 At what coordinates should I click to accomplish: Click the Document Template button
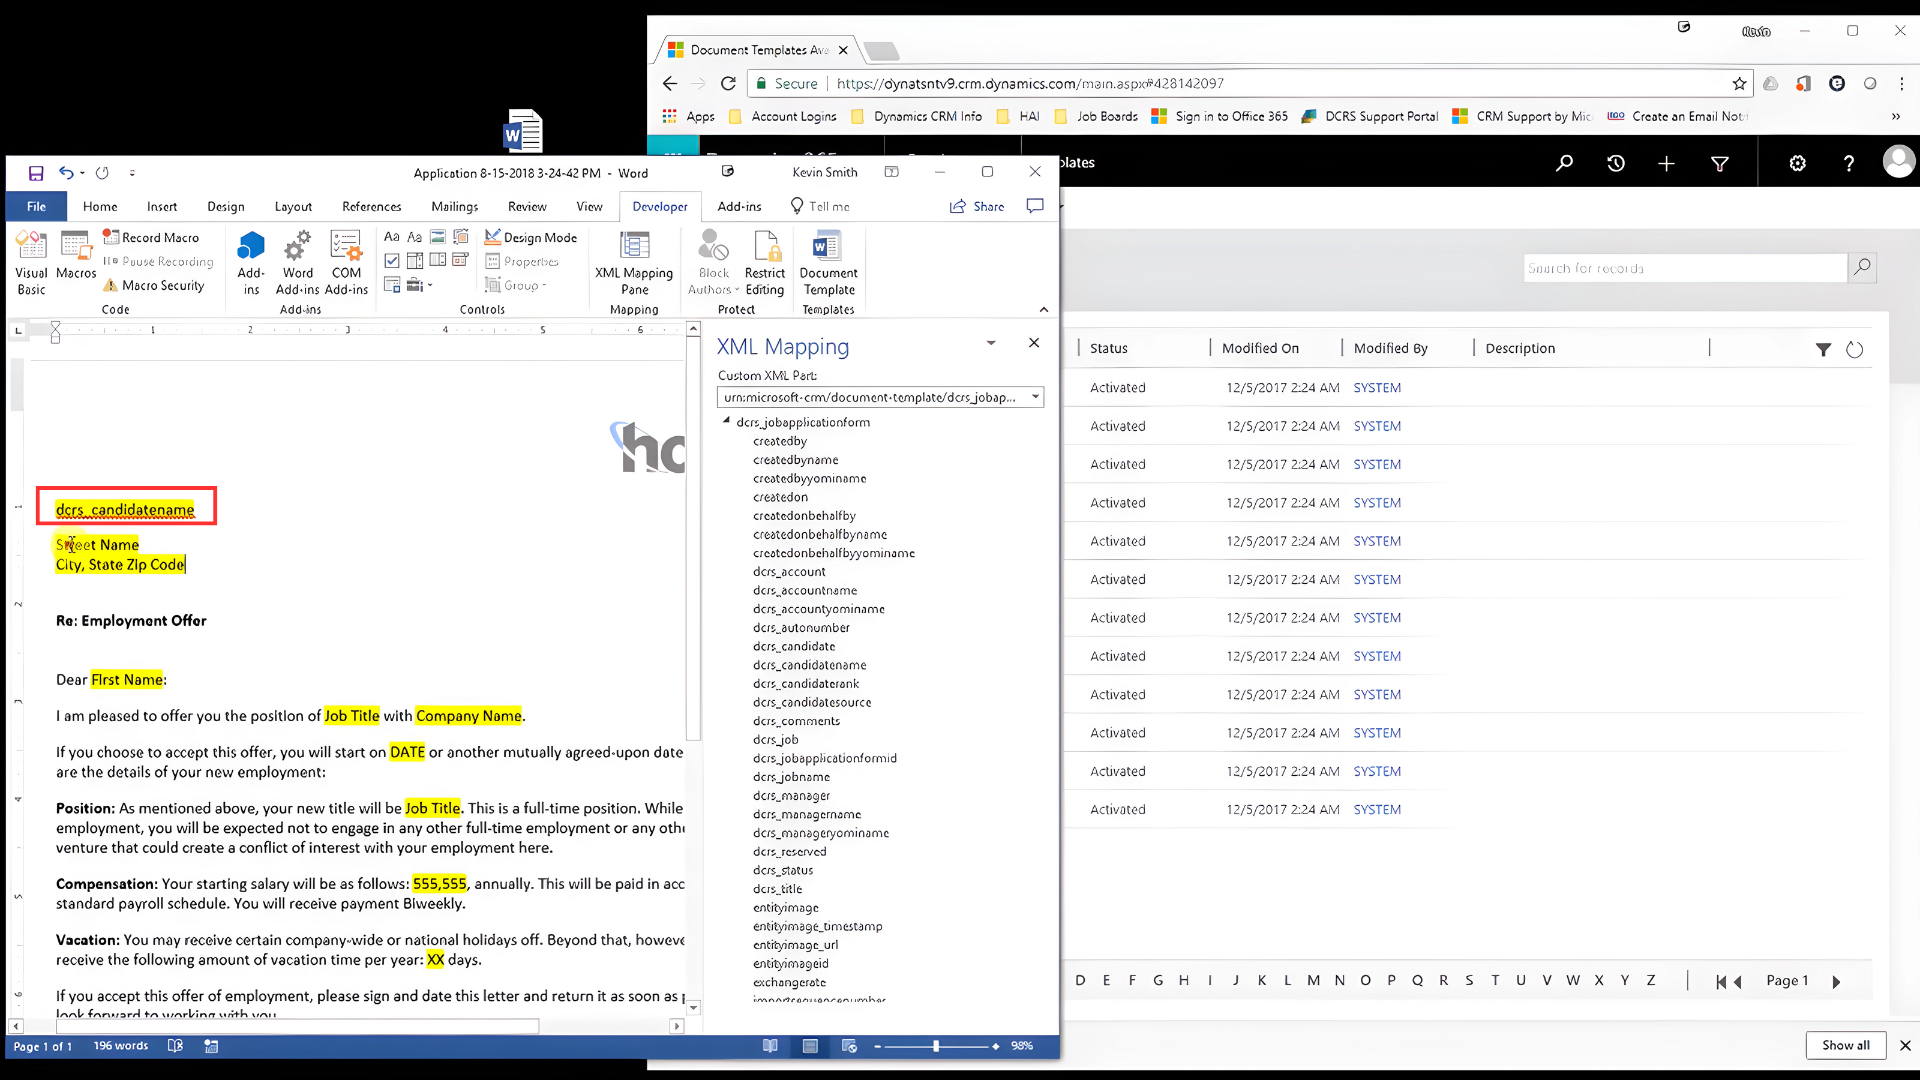pyautogui.click(x=828, y=263)
